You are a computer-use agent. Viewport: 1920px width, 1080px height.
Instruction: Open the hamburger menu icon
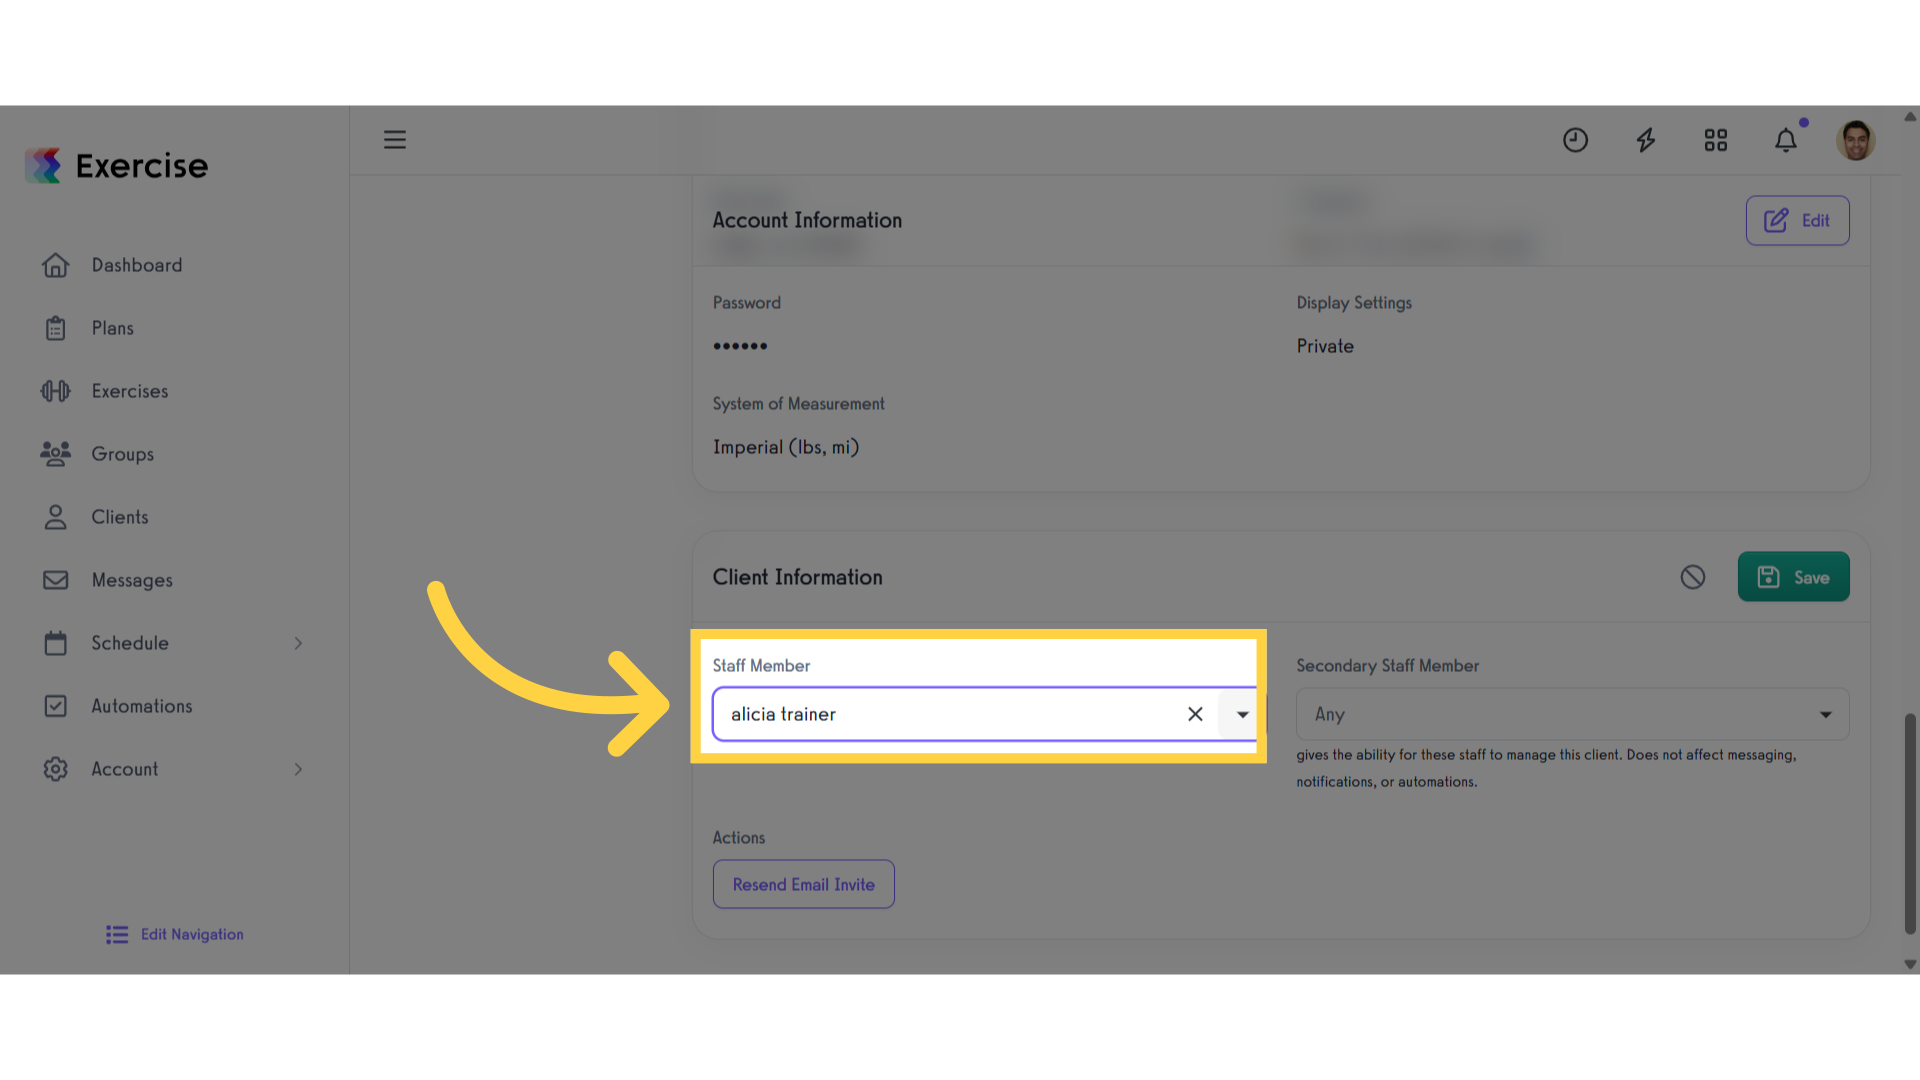point(395,140)
